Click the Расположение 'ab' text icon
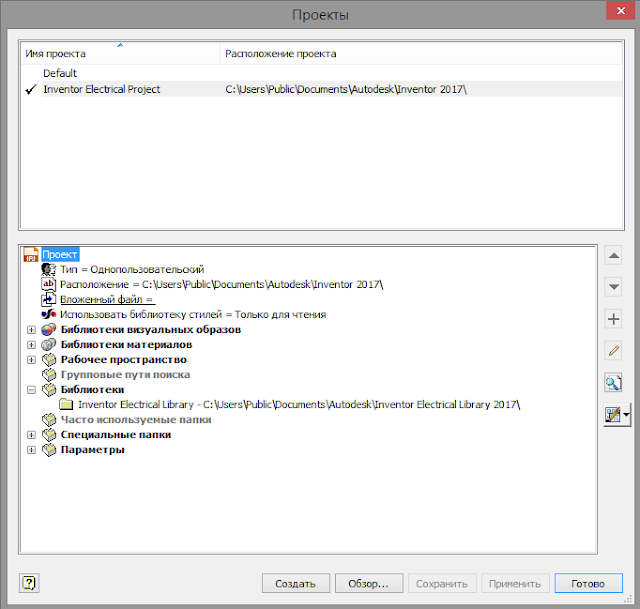Screen dimensions: 640x609 tap(49, 284)
